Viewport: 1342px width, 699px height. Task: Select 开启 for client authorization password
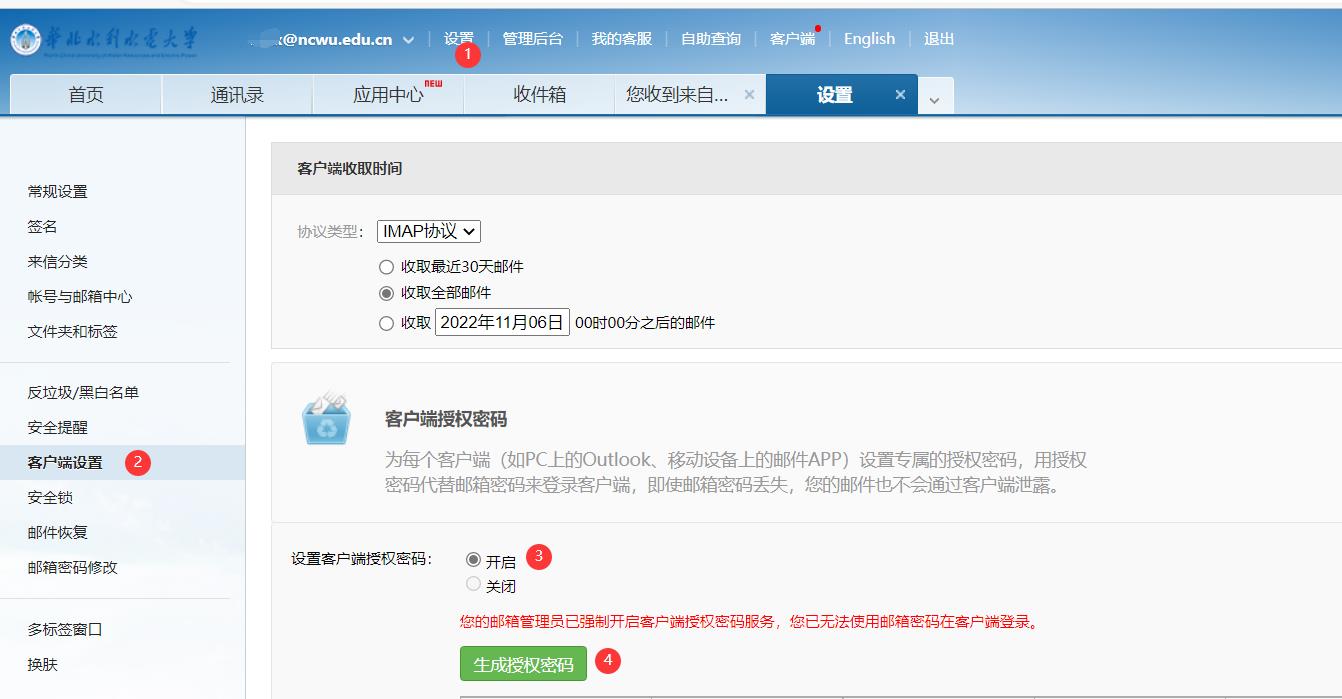(474, 560)
